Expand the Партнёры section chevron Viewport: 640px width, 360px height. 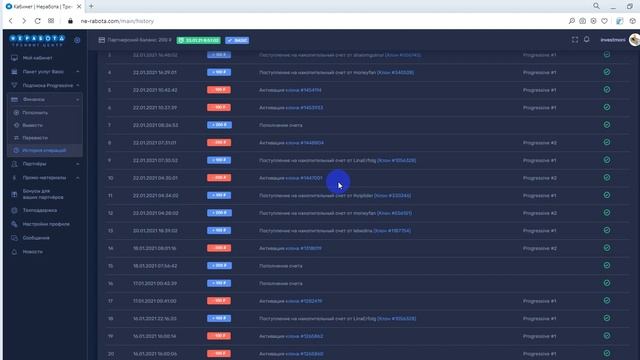[x=78, y=164]
